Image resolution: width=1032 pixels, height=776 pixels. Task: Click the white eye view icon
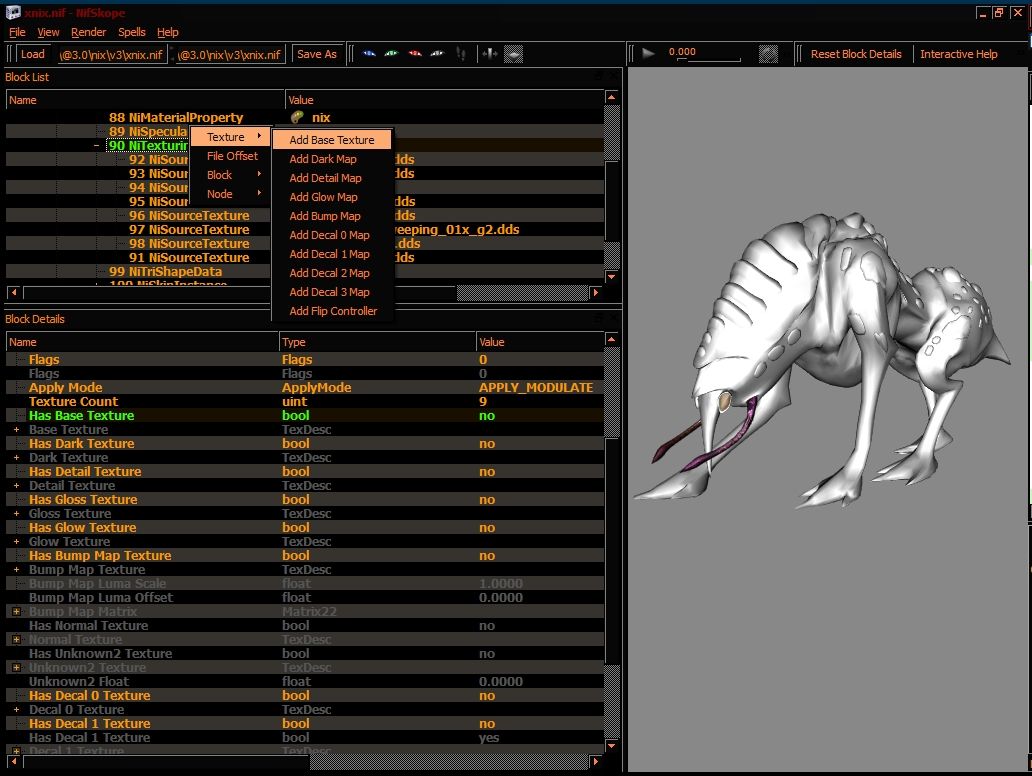pyautogui.click(x=437, y=54)
